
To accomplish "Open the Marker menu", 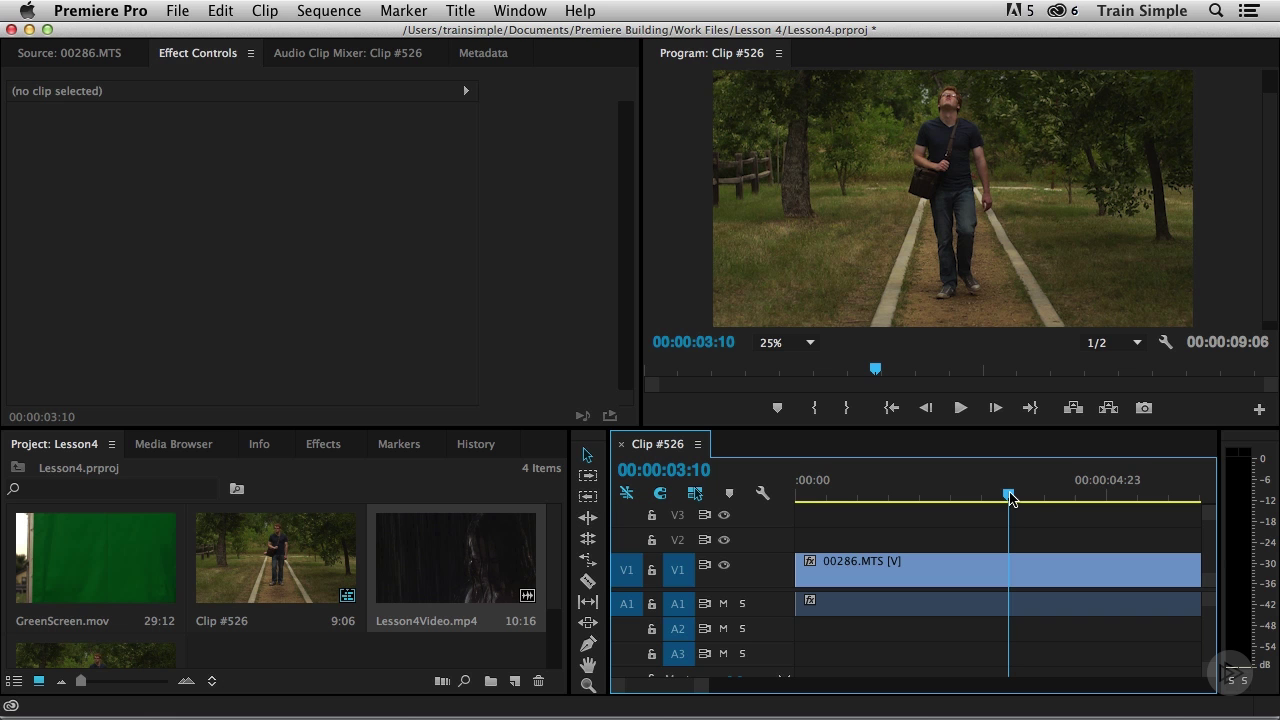I will (x=404, y=10).
